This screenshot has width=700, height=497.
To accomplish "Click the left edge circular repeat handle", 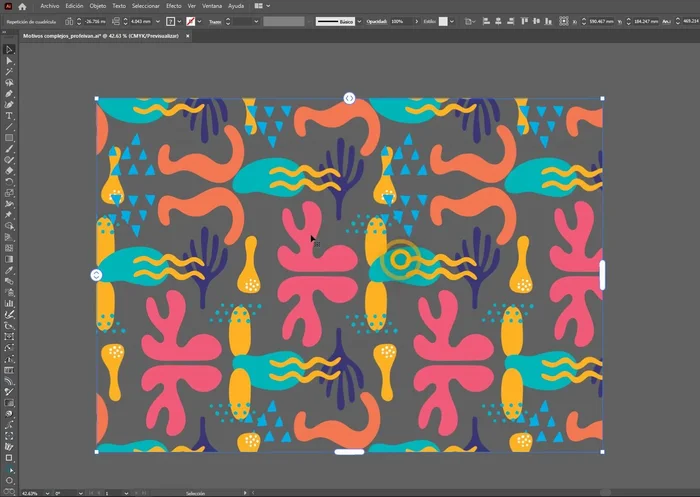I will pyautogui.click(x=96, y=275).
